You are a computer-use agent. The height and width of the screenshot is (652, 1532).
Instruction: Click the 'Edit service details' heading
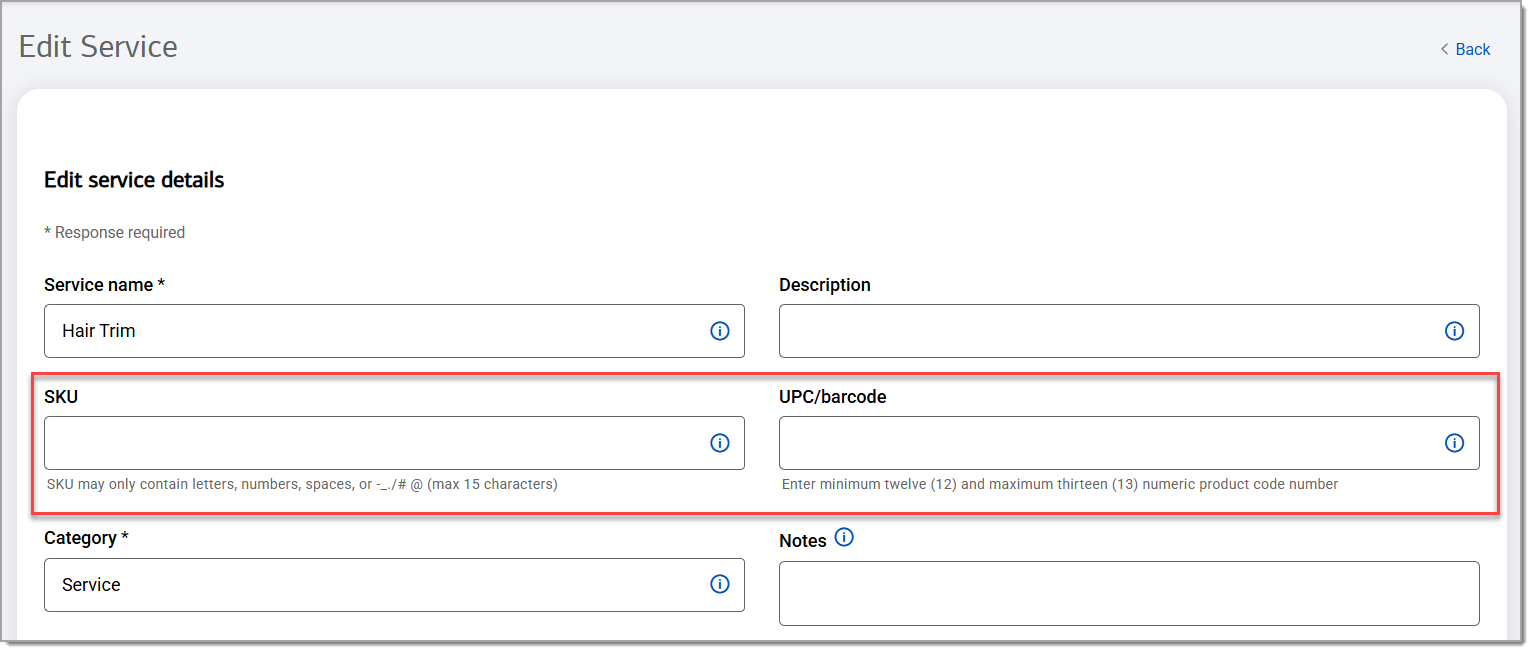click(x=134, y=180)
